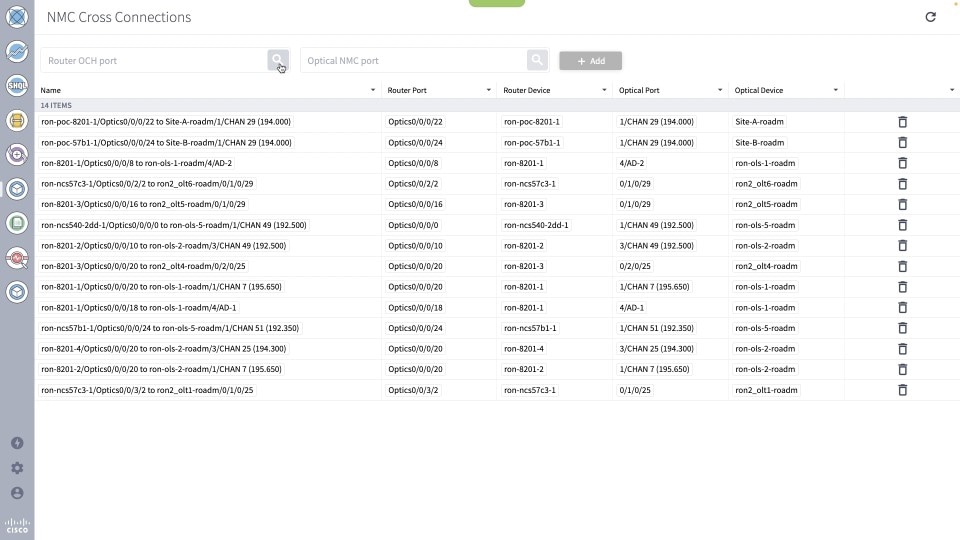This screenshot has width=960, height=540.
Task: Delete ron-ncs57b1-1 cross connection row
Action: (x=902, y=328)
